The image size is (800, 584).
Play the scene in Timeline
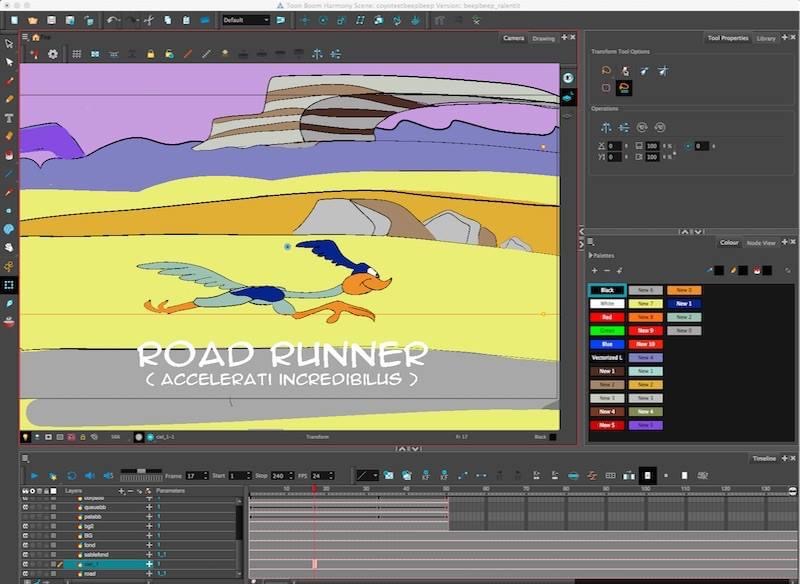coord(34,475)
